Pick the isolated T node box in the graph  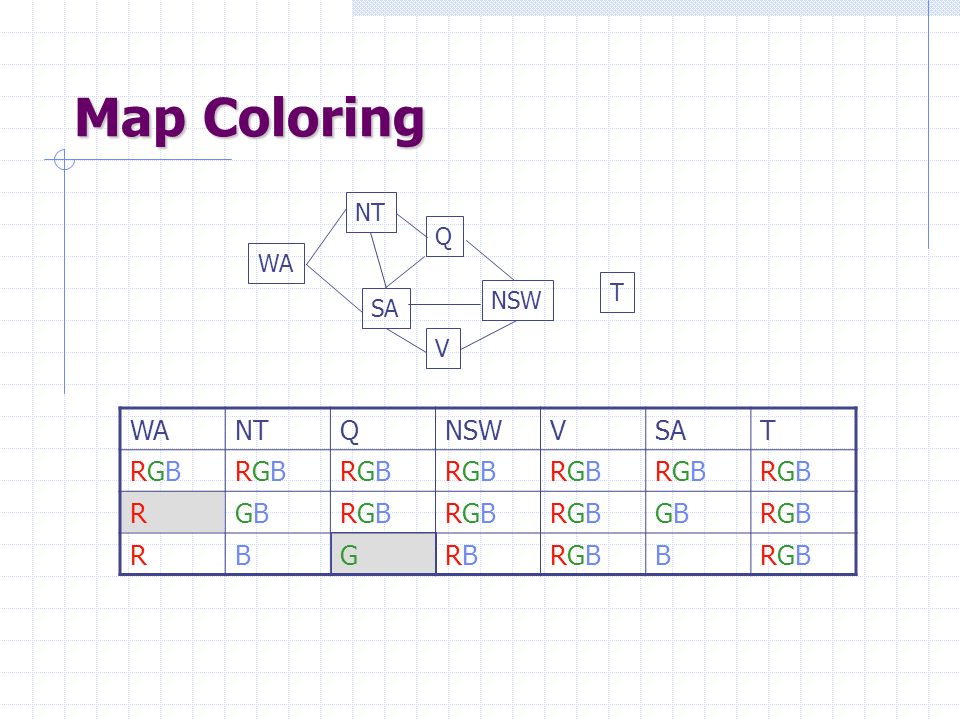617,293
